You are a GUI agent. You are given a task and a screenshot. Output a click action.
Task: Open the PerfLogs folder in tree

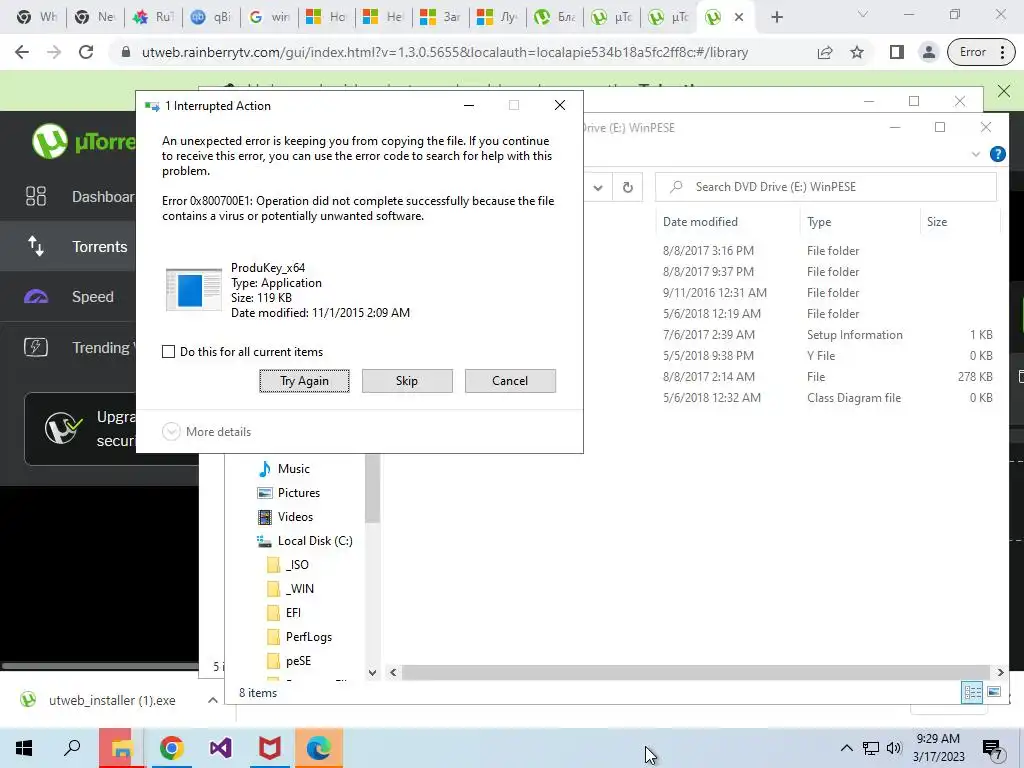(300, 637)
